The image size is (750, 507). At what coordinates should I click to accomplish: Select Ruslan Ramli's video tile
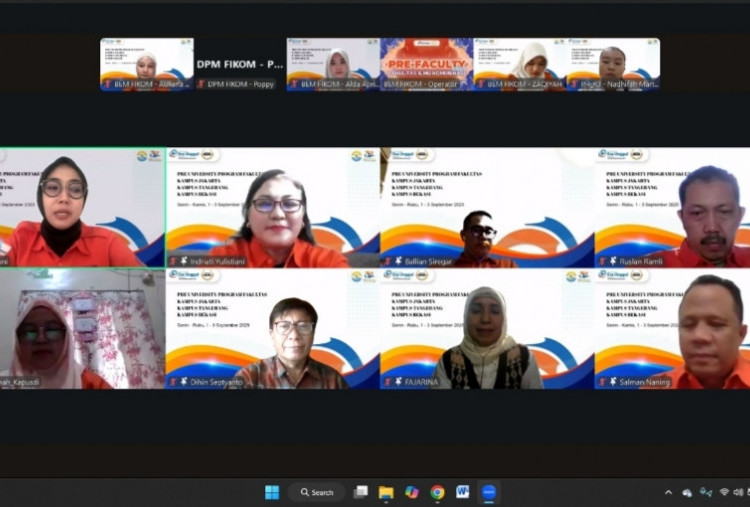673,207
